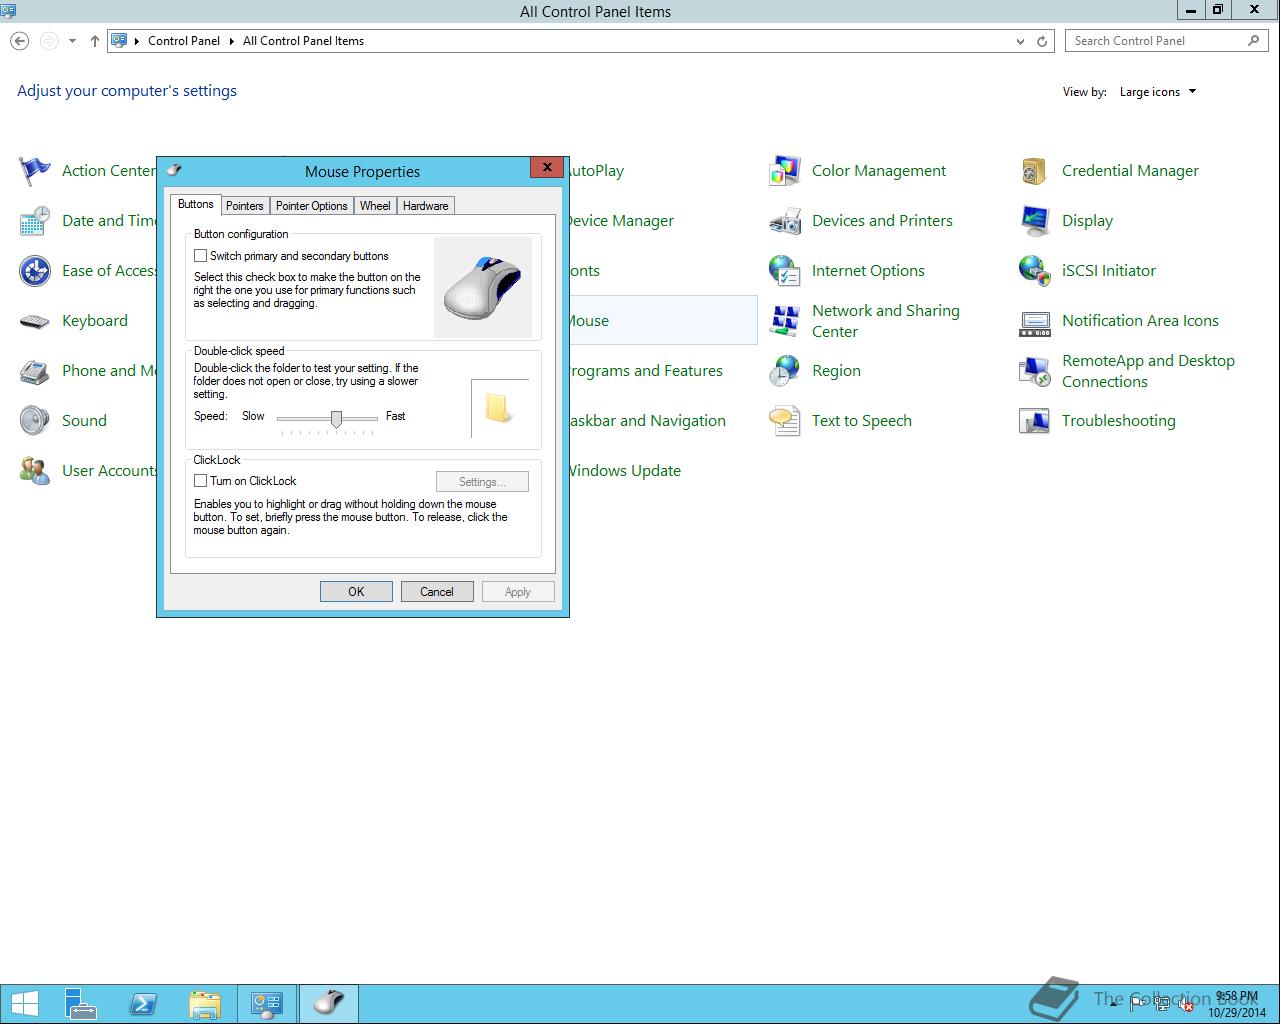Open Text to Speech icon
The height and width of the screenshot is (1024, 1280).
(785, 421)
